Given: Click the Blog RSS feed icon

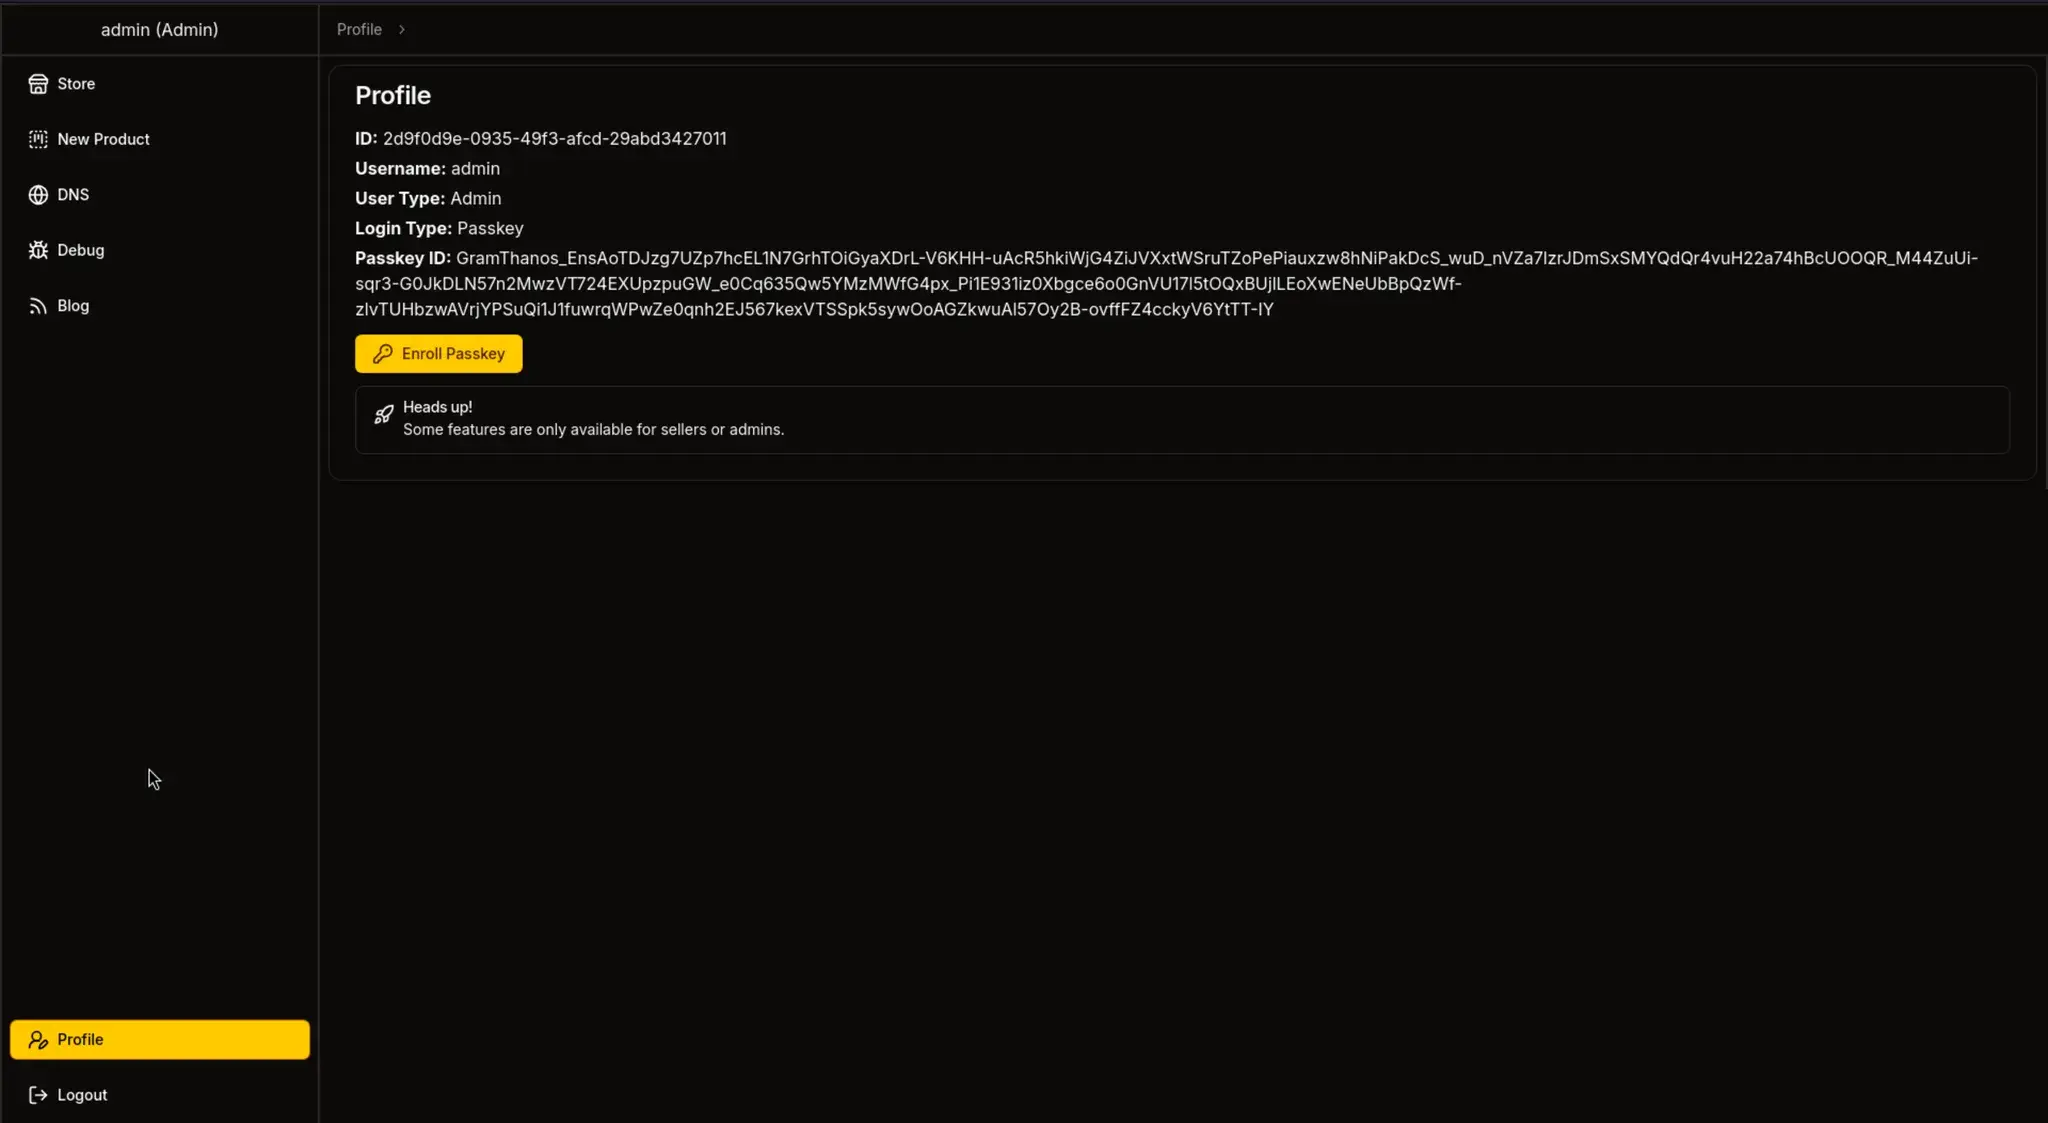Looking at the screenshot, I should click(x=38, y=306).
